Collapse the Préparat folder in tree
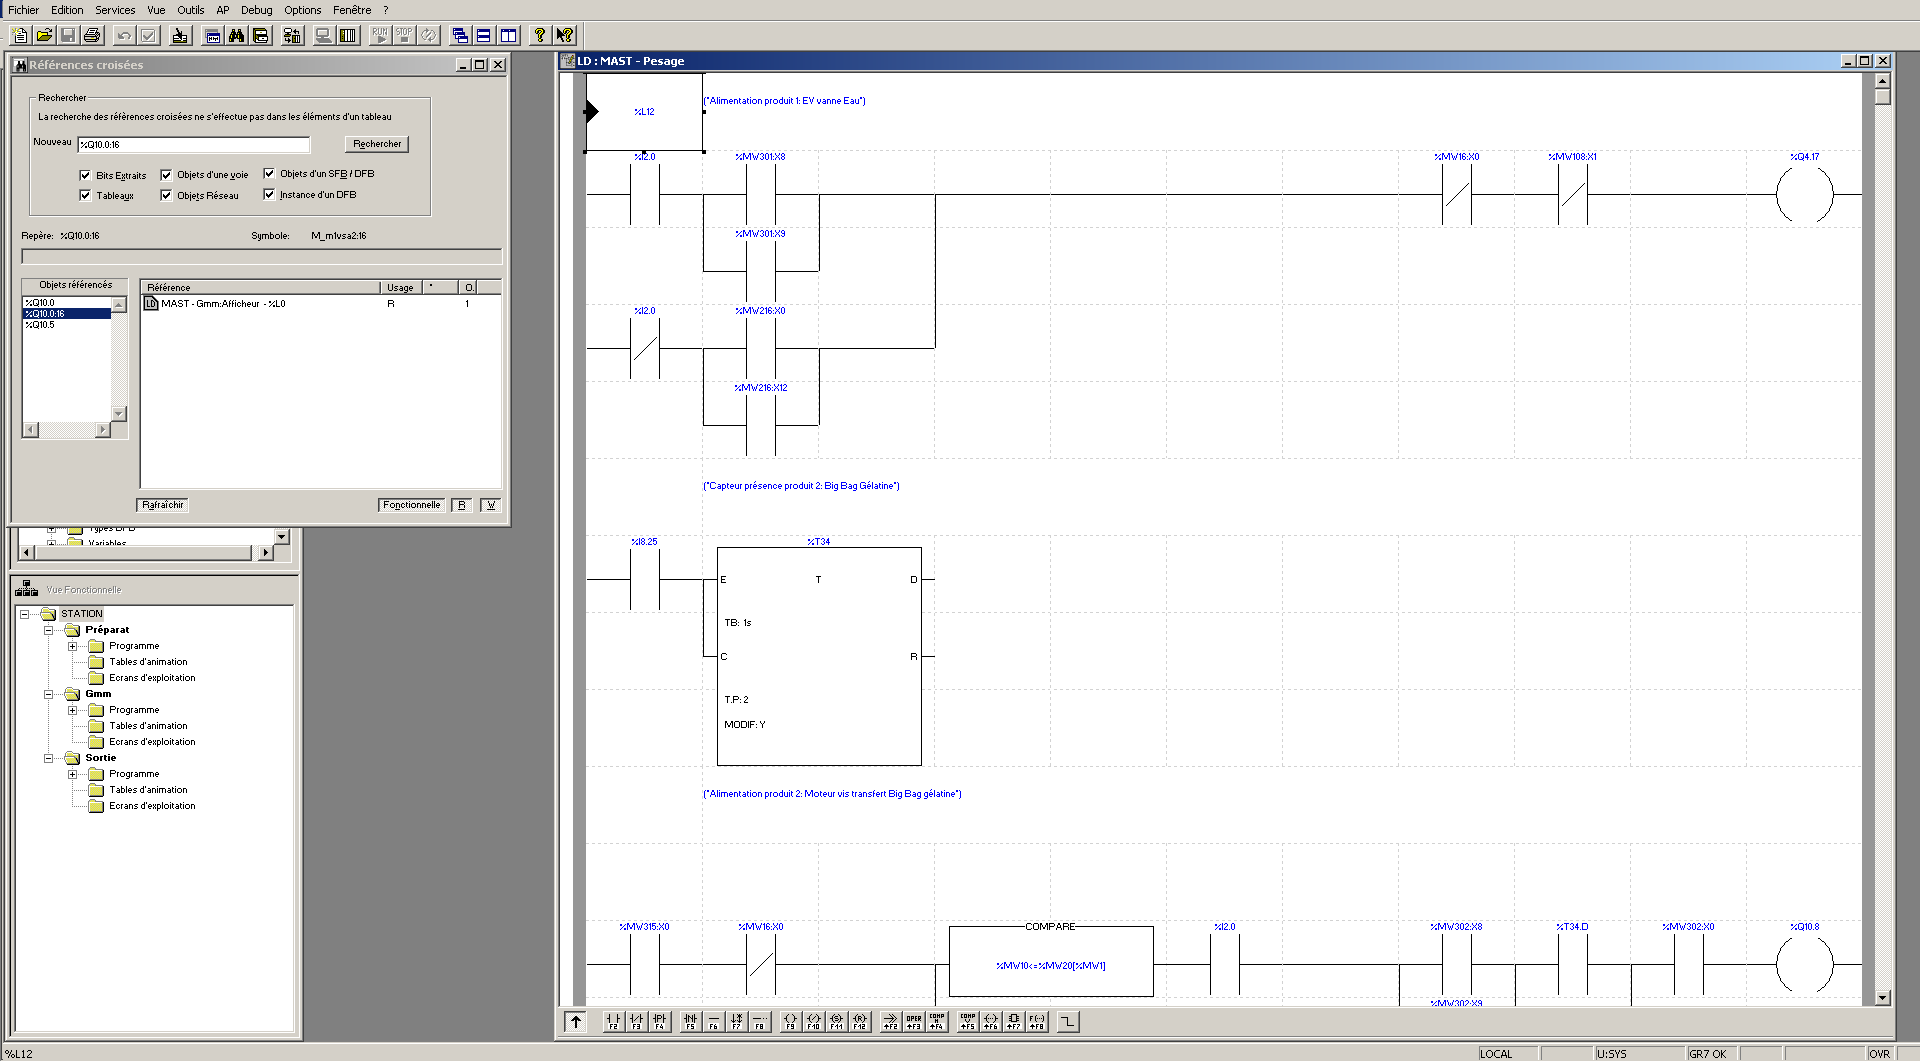This screenshot has width=1922, height=1061. pos(48,630)
